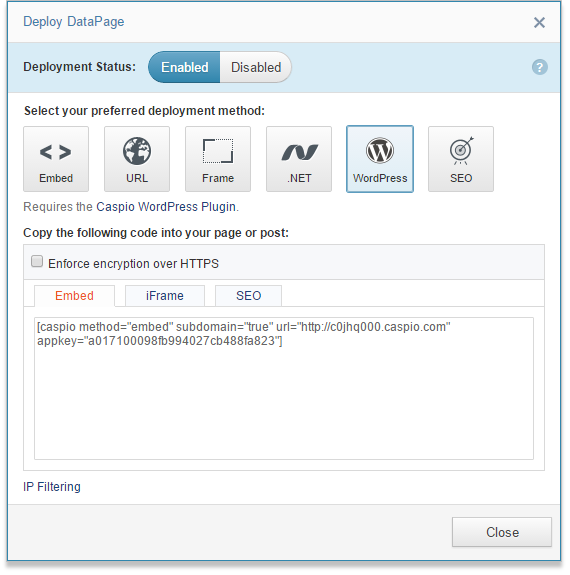Switch to the iFrame code tab

pyautogui.click(x=165, y=296)
